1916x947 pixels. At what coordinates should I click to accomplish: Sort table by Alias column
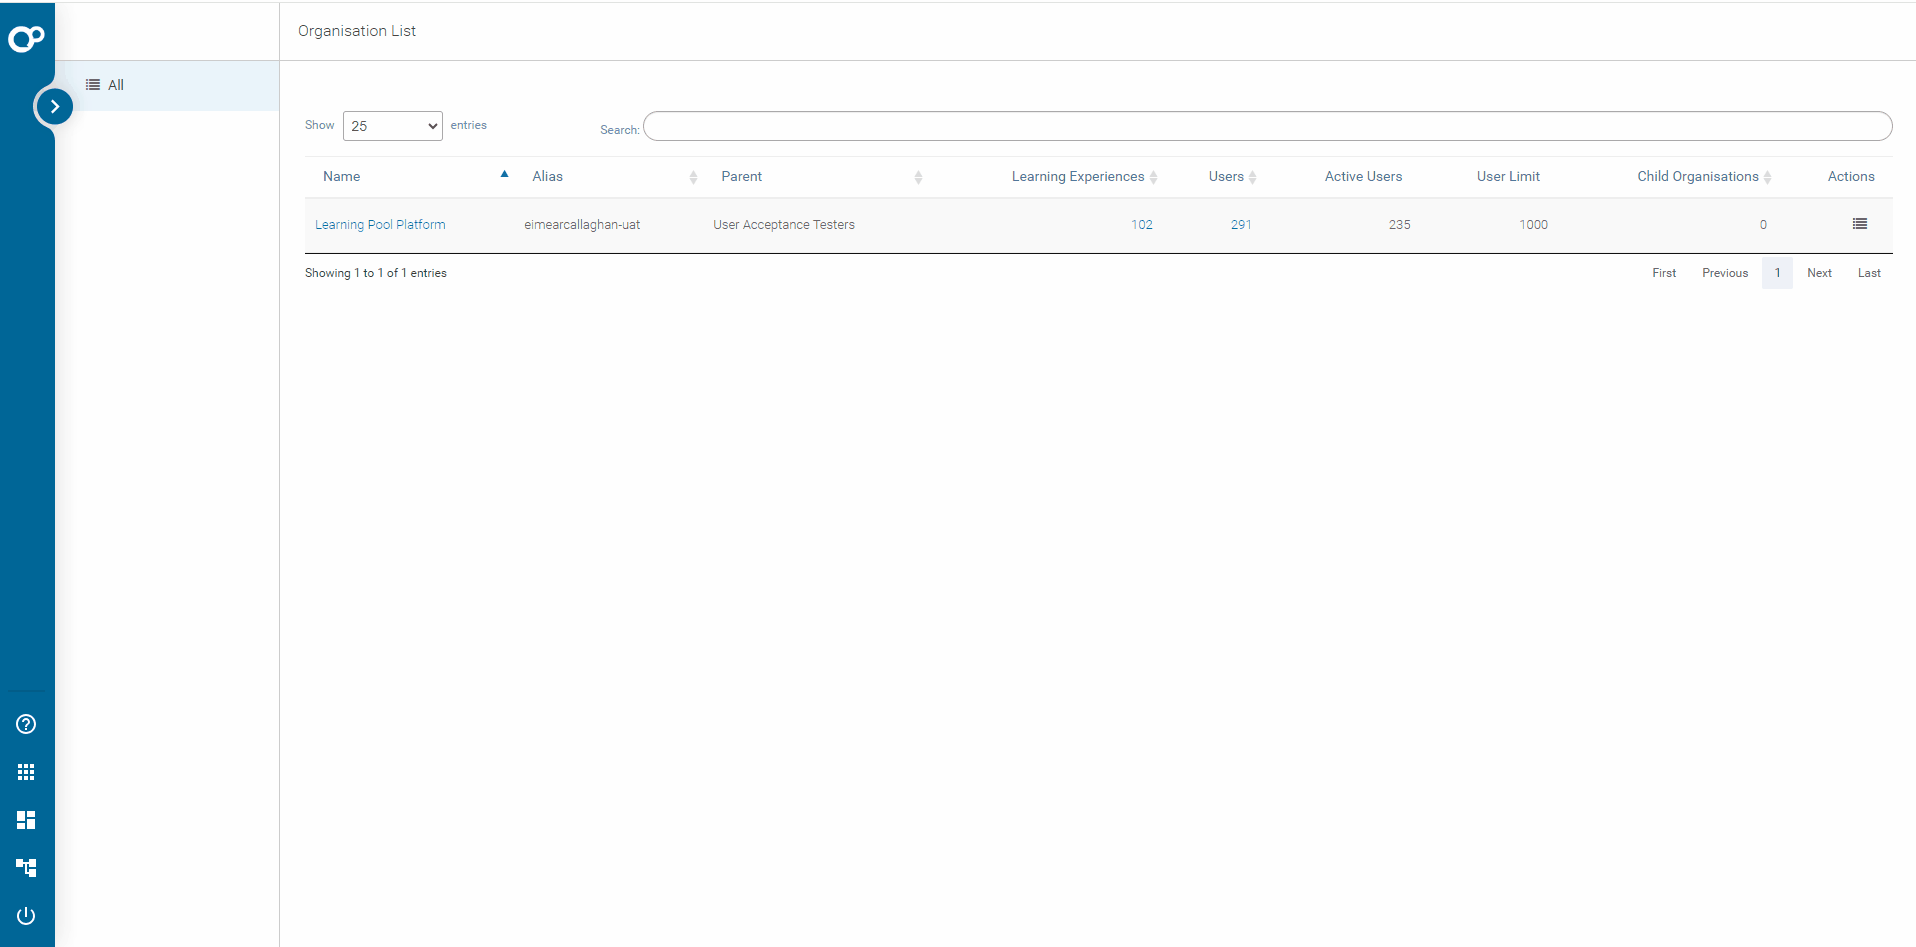click(x=548, y=176)
